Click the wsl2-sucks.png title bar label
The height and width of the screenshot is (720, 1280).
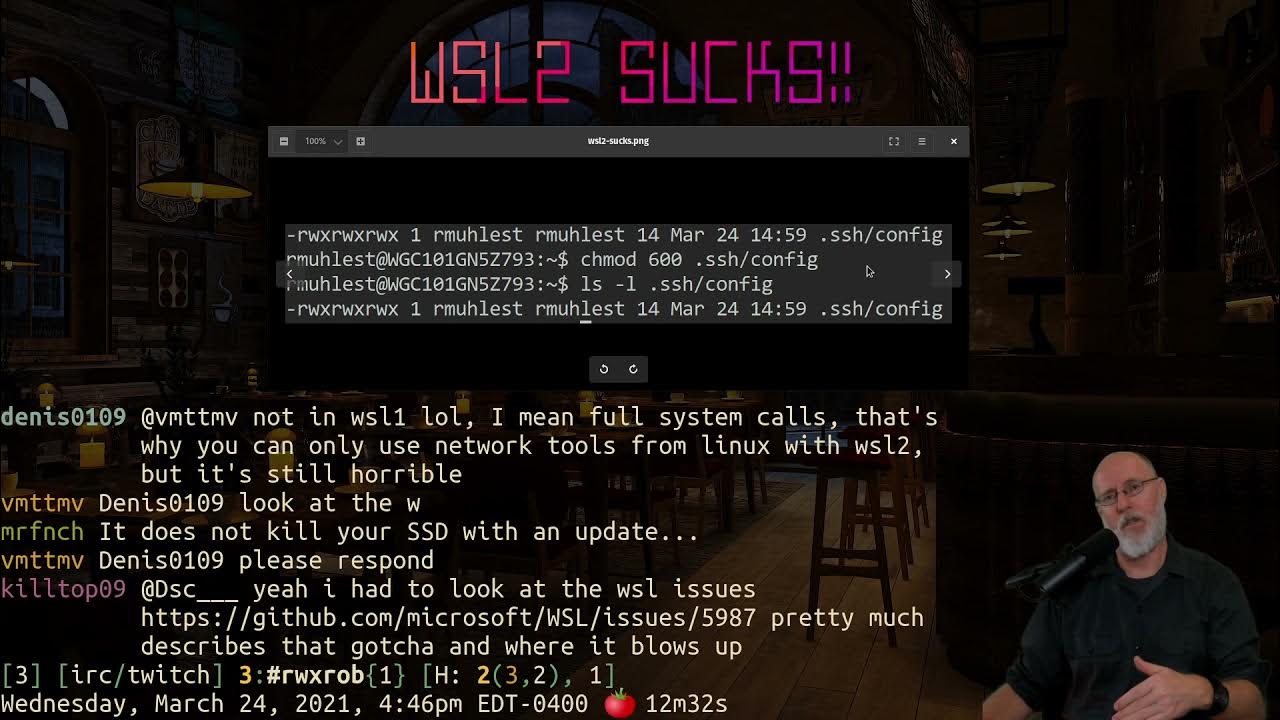click(x=618, y=141)
